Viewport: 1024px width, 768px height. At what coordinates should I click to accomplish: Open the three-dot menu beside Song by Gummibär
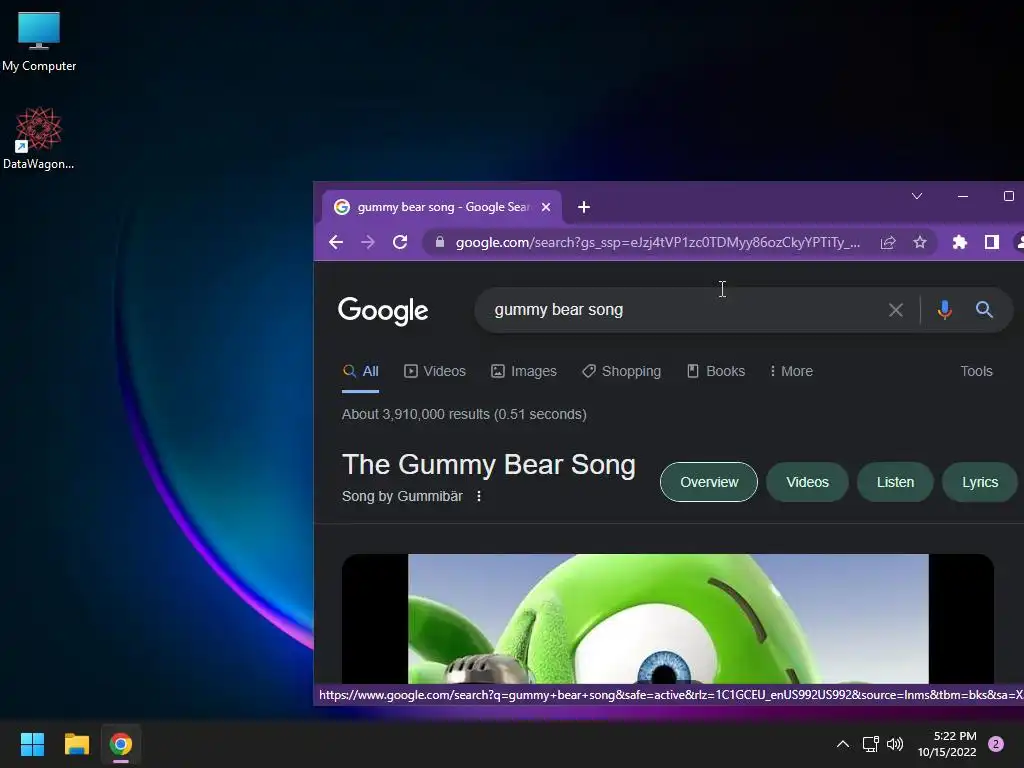click(x=479, y=496)
